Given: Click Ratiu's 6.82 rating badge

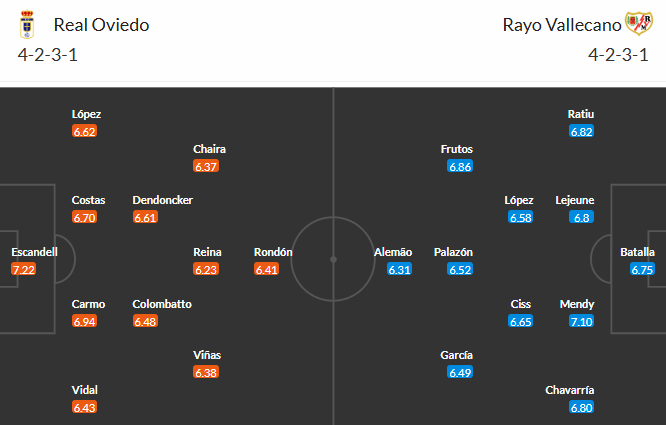Looking at the screenshot, I should pos(581,132).
